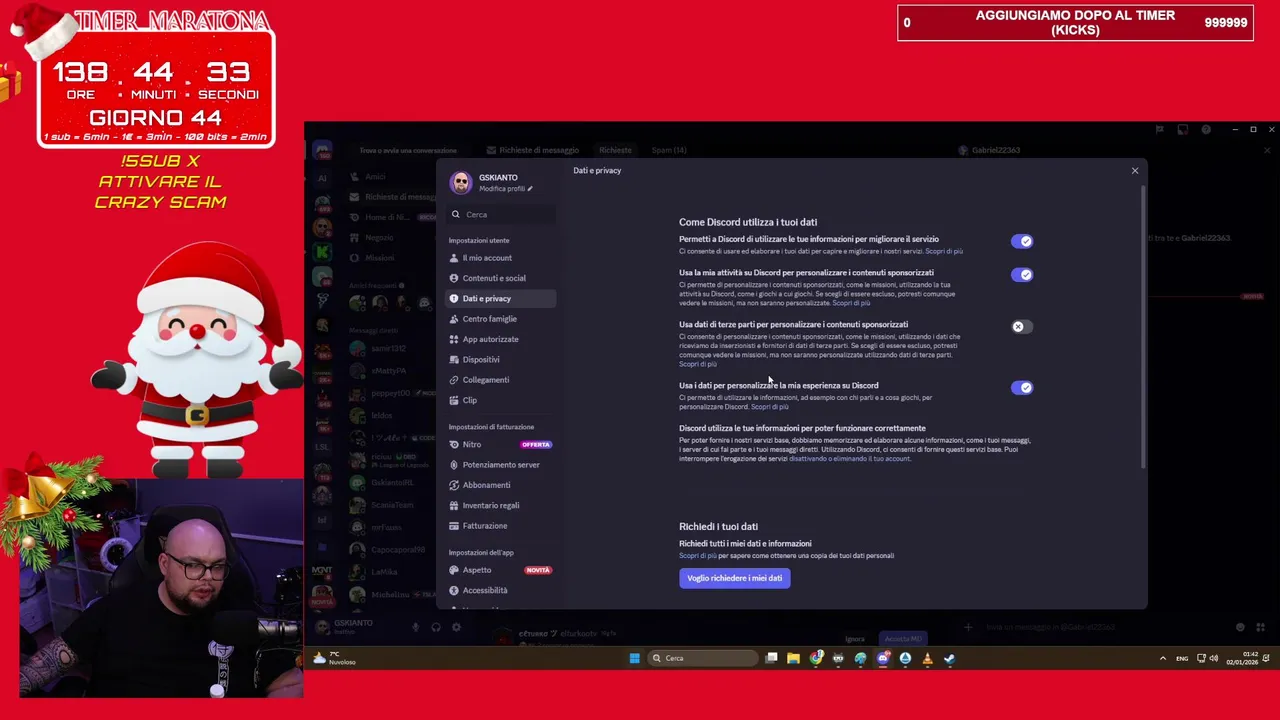The width and height of the screenshot is (1280, 720).
Task: Open Inventario regali page
Action: 500,505
